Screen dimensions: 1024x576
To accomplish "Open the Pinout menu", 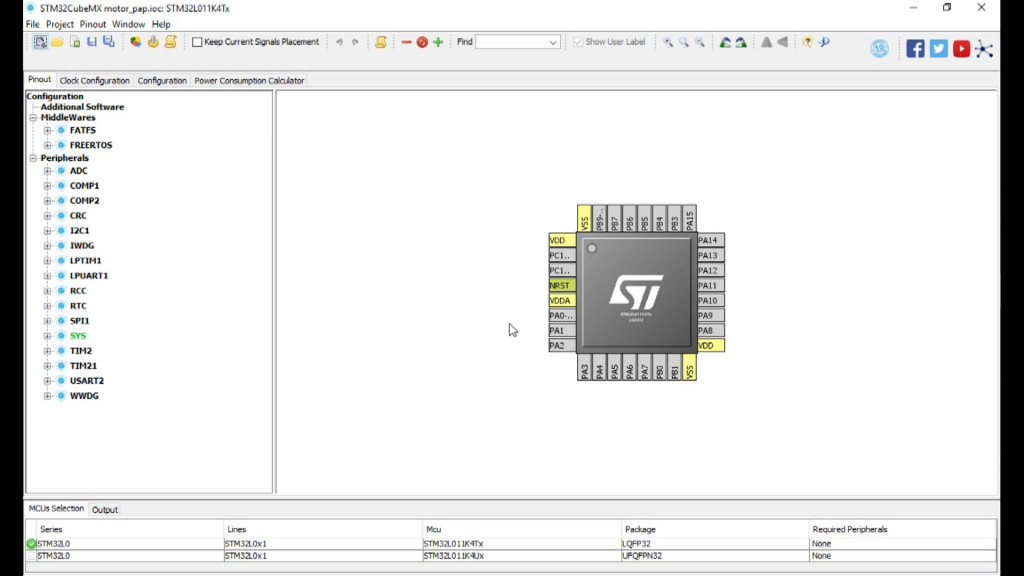I will [x=92, y=24].
